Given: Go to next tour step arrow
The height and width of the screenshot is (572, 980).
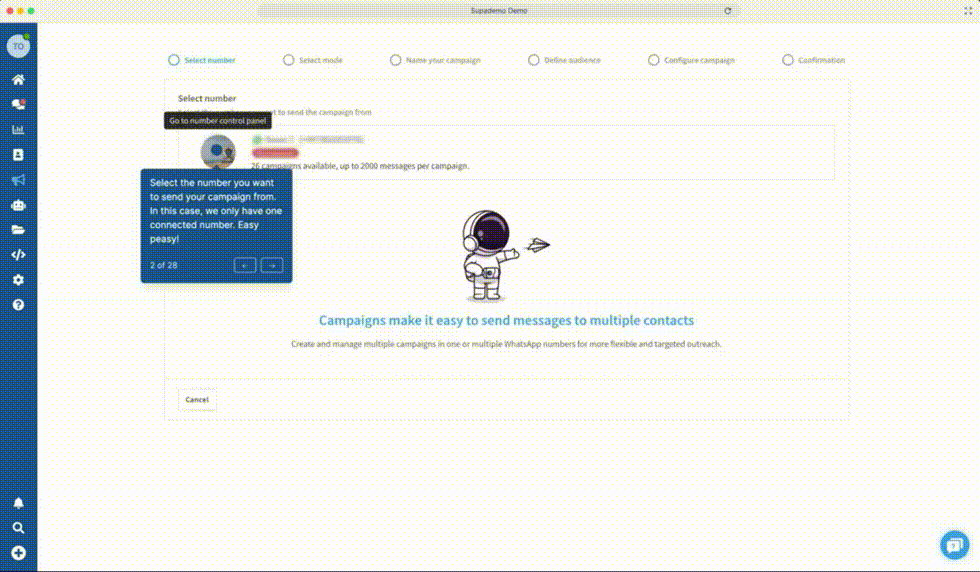Looking at the screenshot, I should point(272,265).
